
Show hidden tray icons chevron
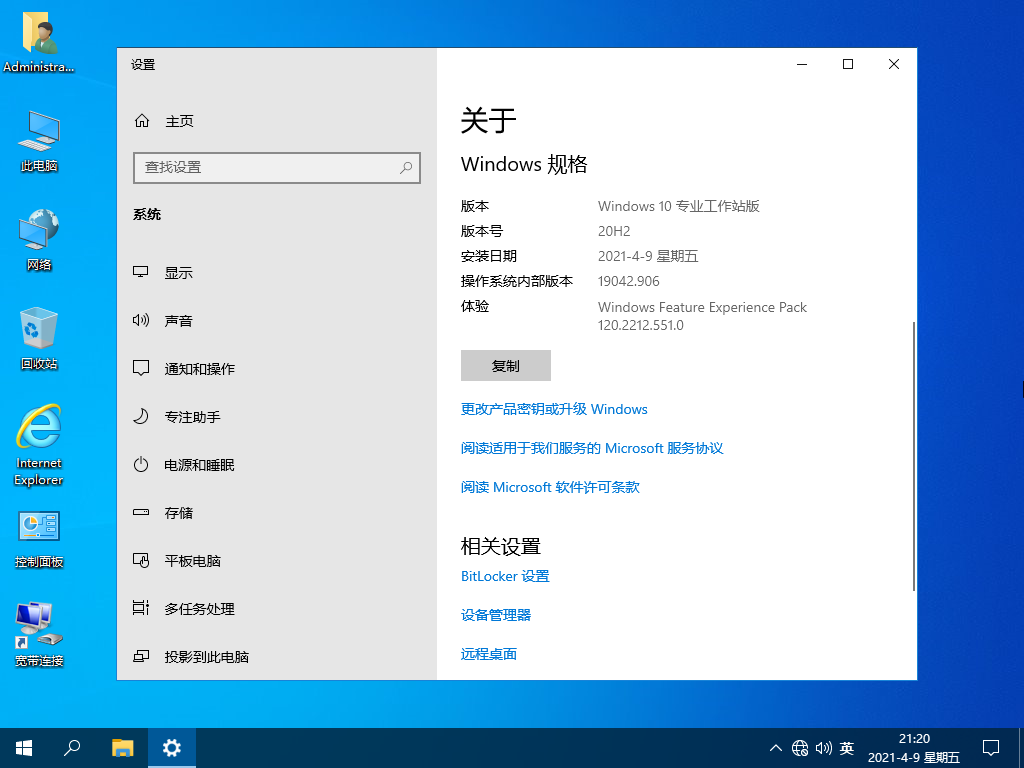coord(775,748)
